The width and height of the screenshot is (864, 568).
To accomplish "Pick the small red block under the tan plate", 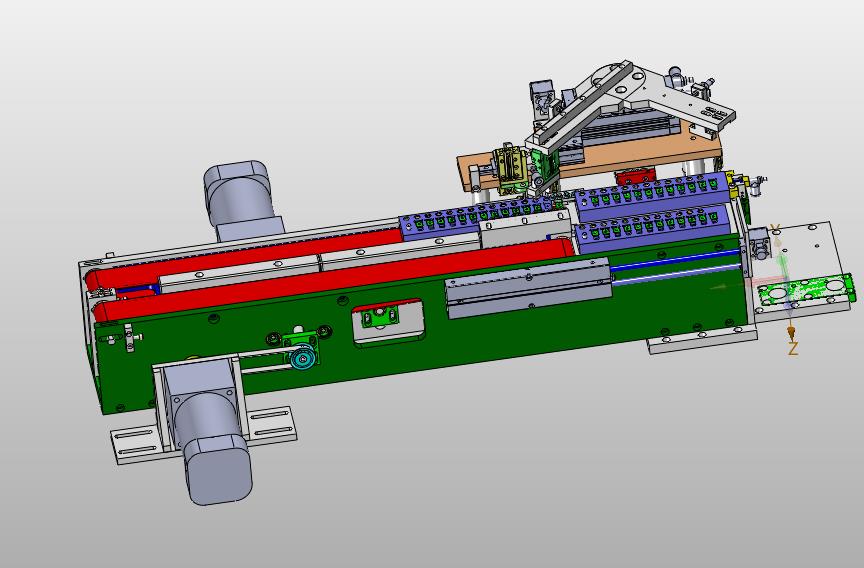I will [635, 177].
